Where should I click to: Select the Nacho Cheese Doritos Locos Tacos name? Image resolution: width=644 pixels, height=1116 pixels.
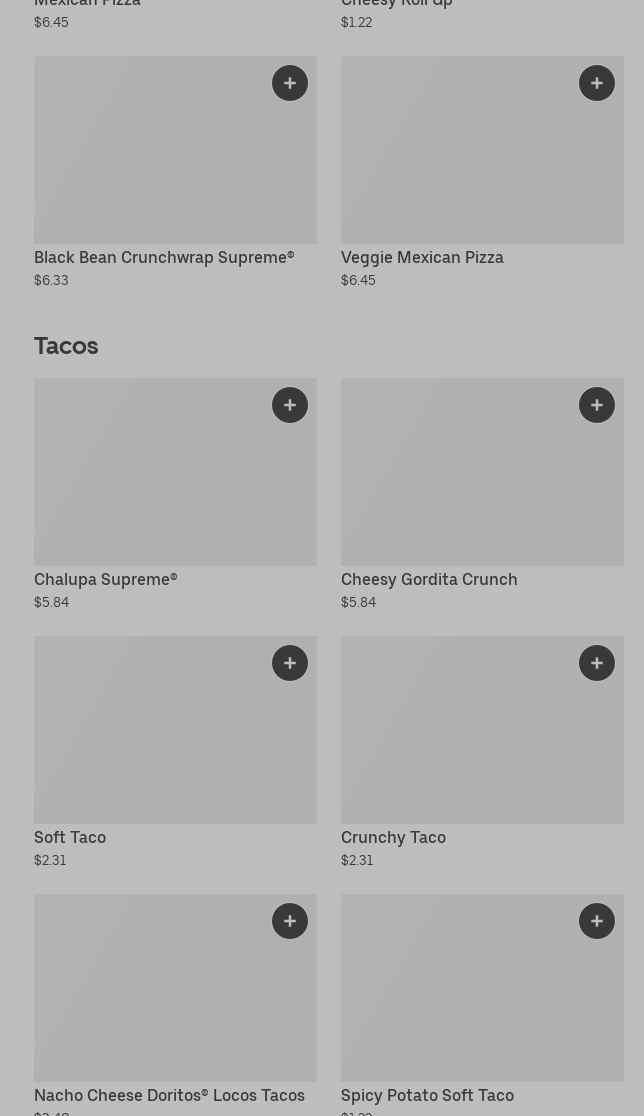coord(169,1095)
